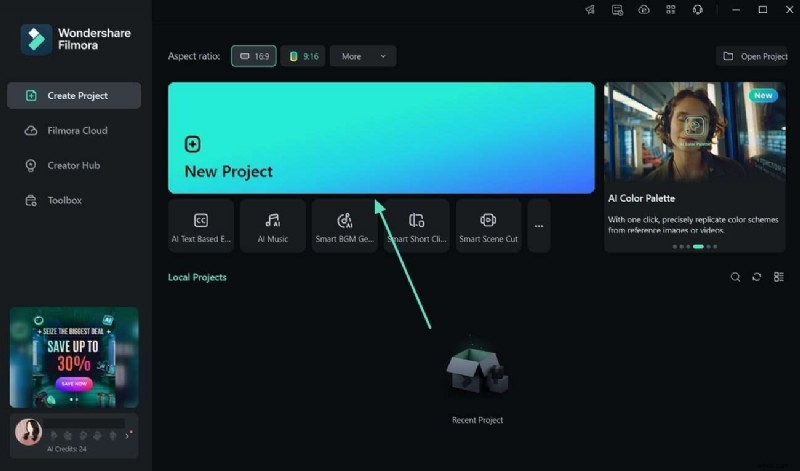Start a New Project
Screen dimensions: 800x471
[381, 138]
